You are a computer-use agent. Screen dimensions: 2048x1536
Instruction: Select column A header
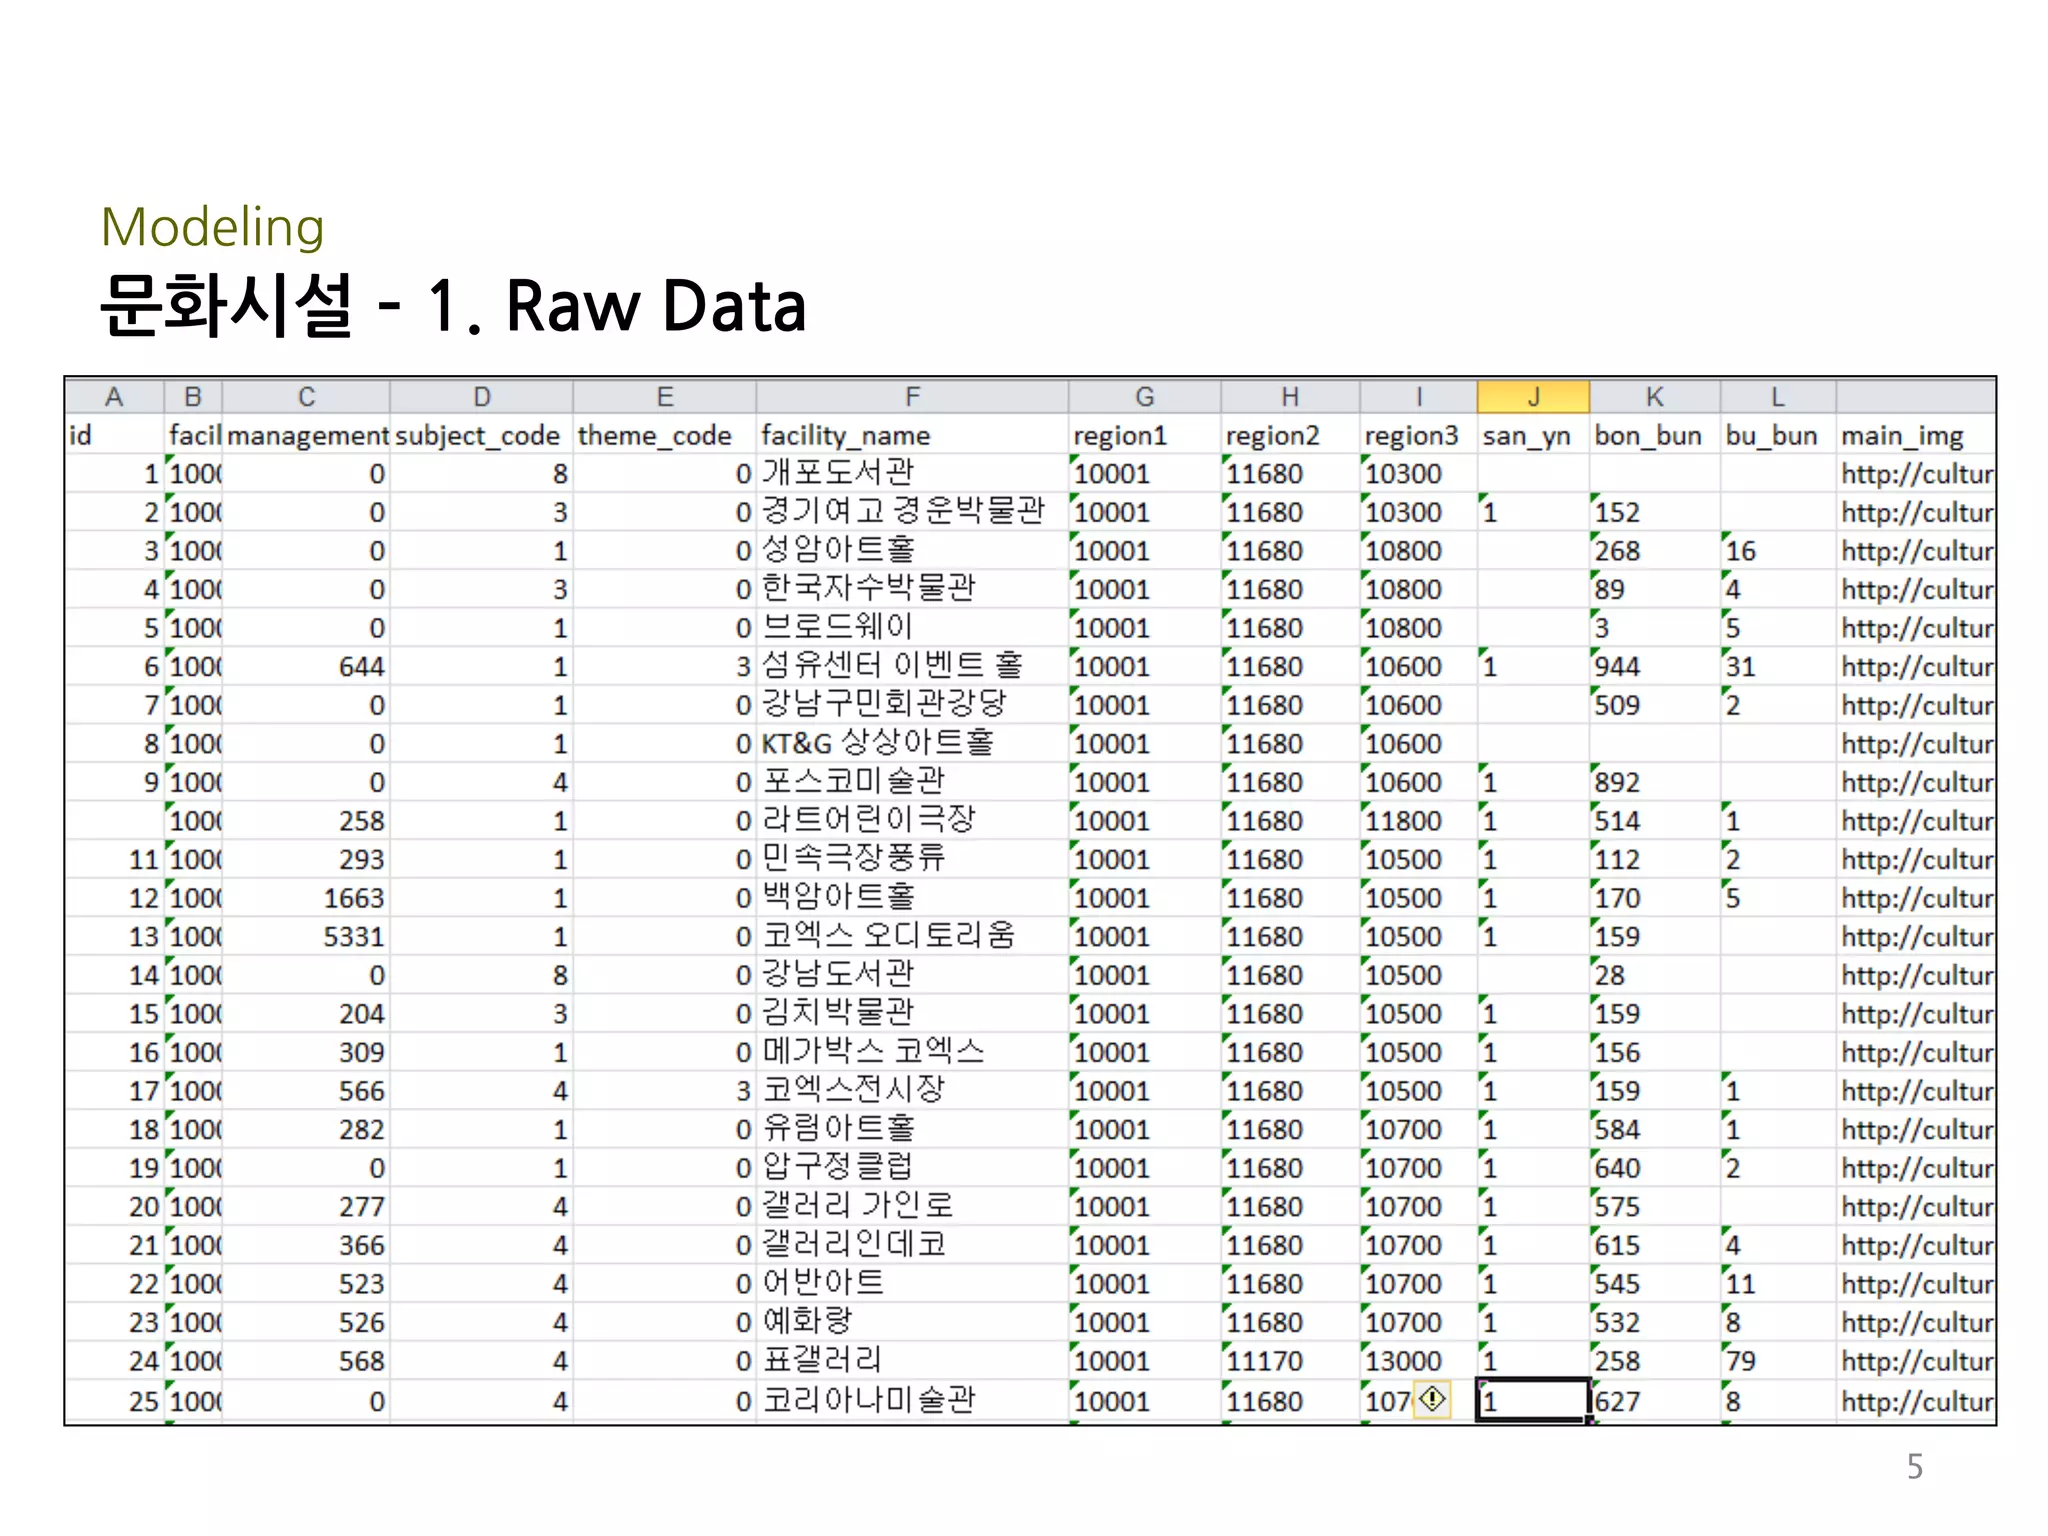(114, 397)
